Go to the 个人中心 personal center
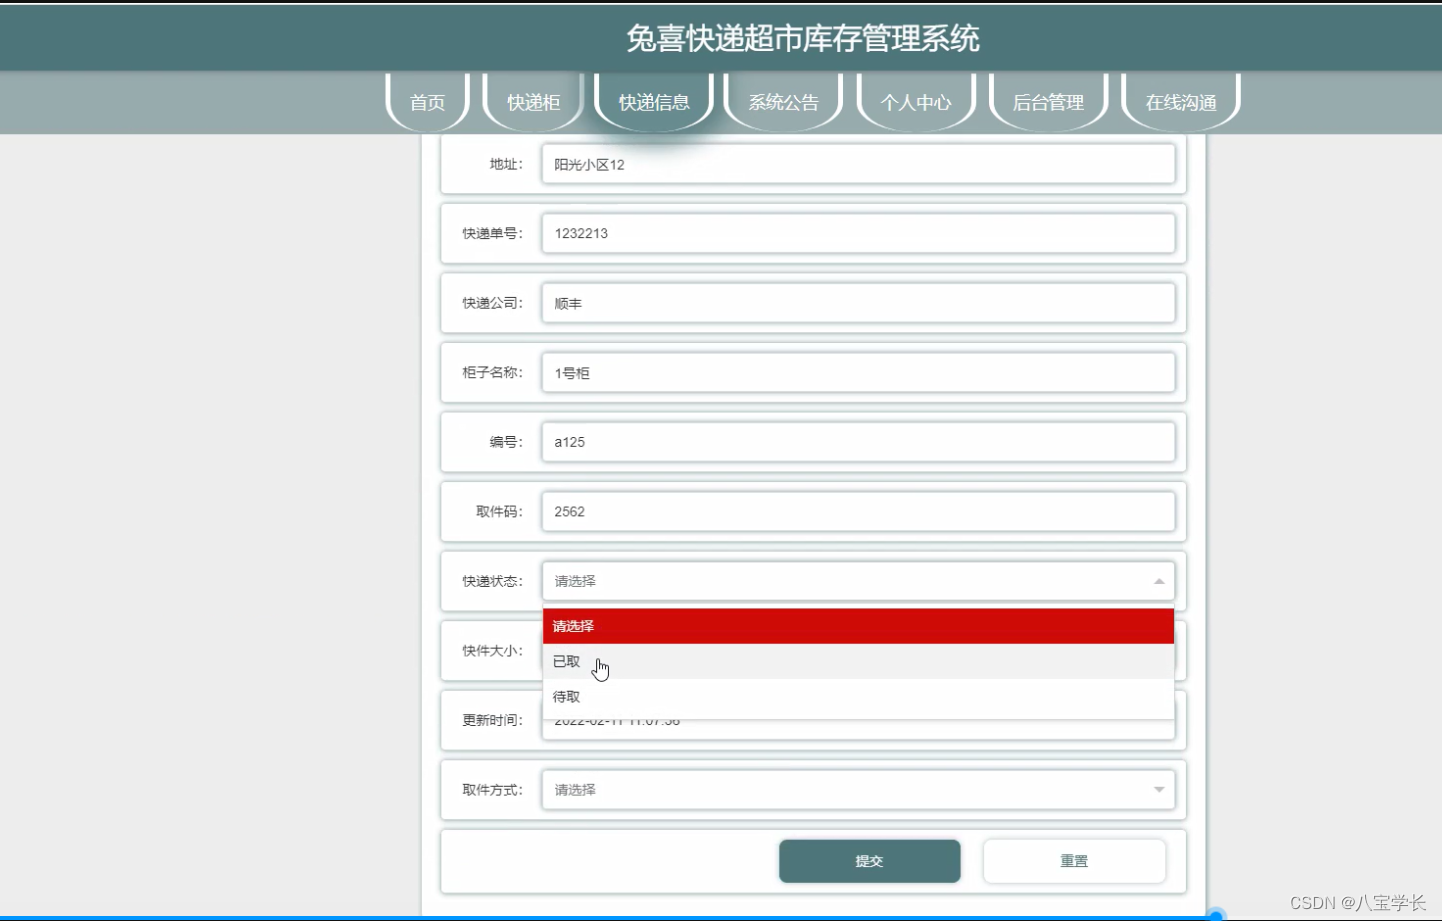 tap(915, 101)
